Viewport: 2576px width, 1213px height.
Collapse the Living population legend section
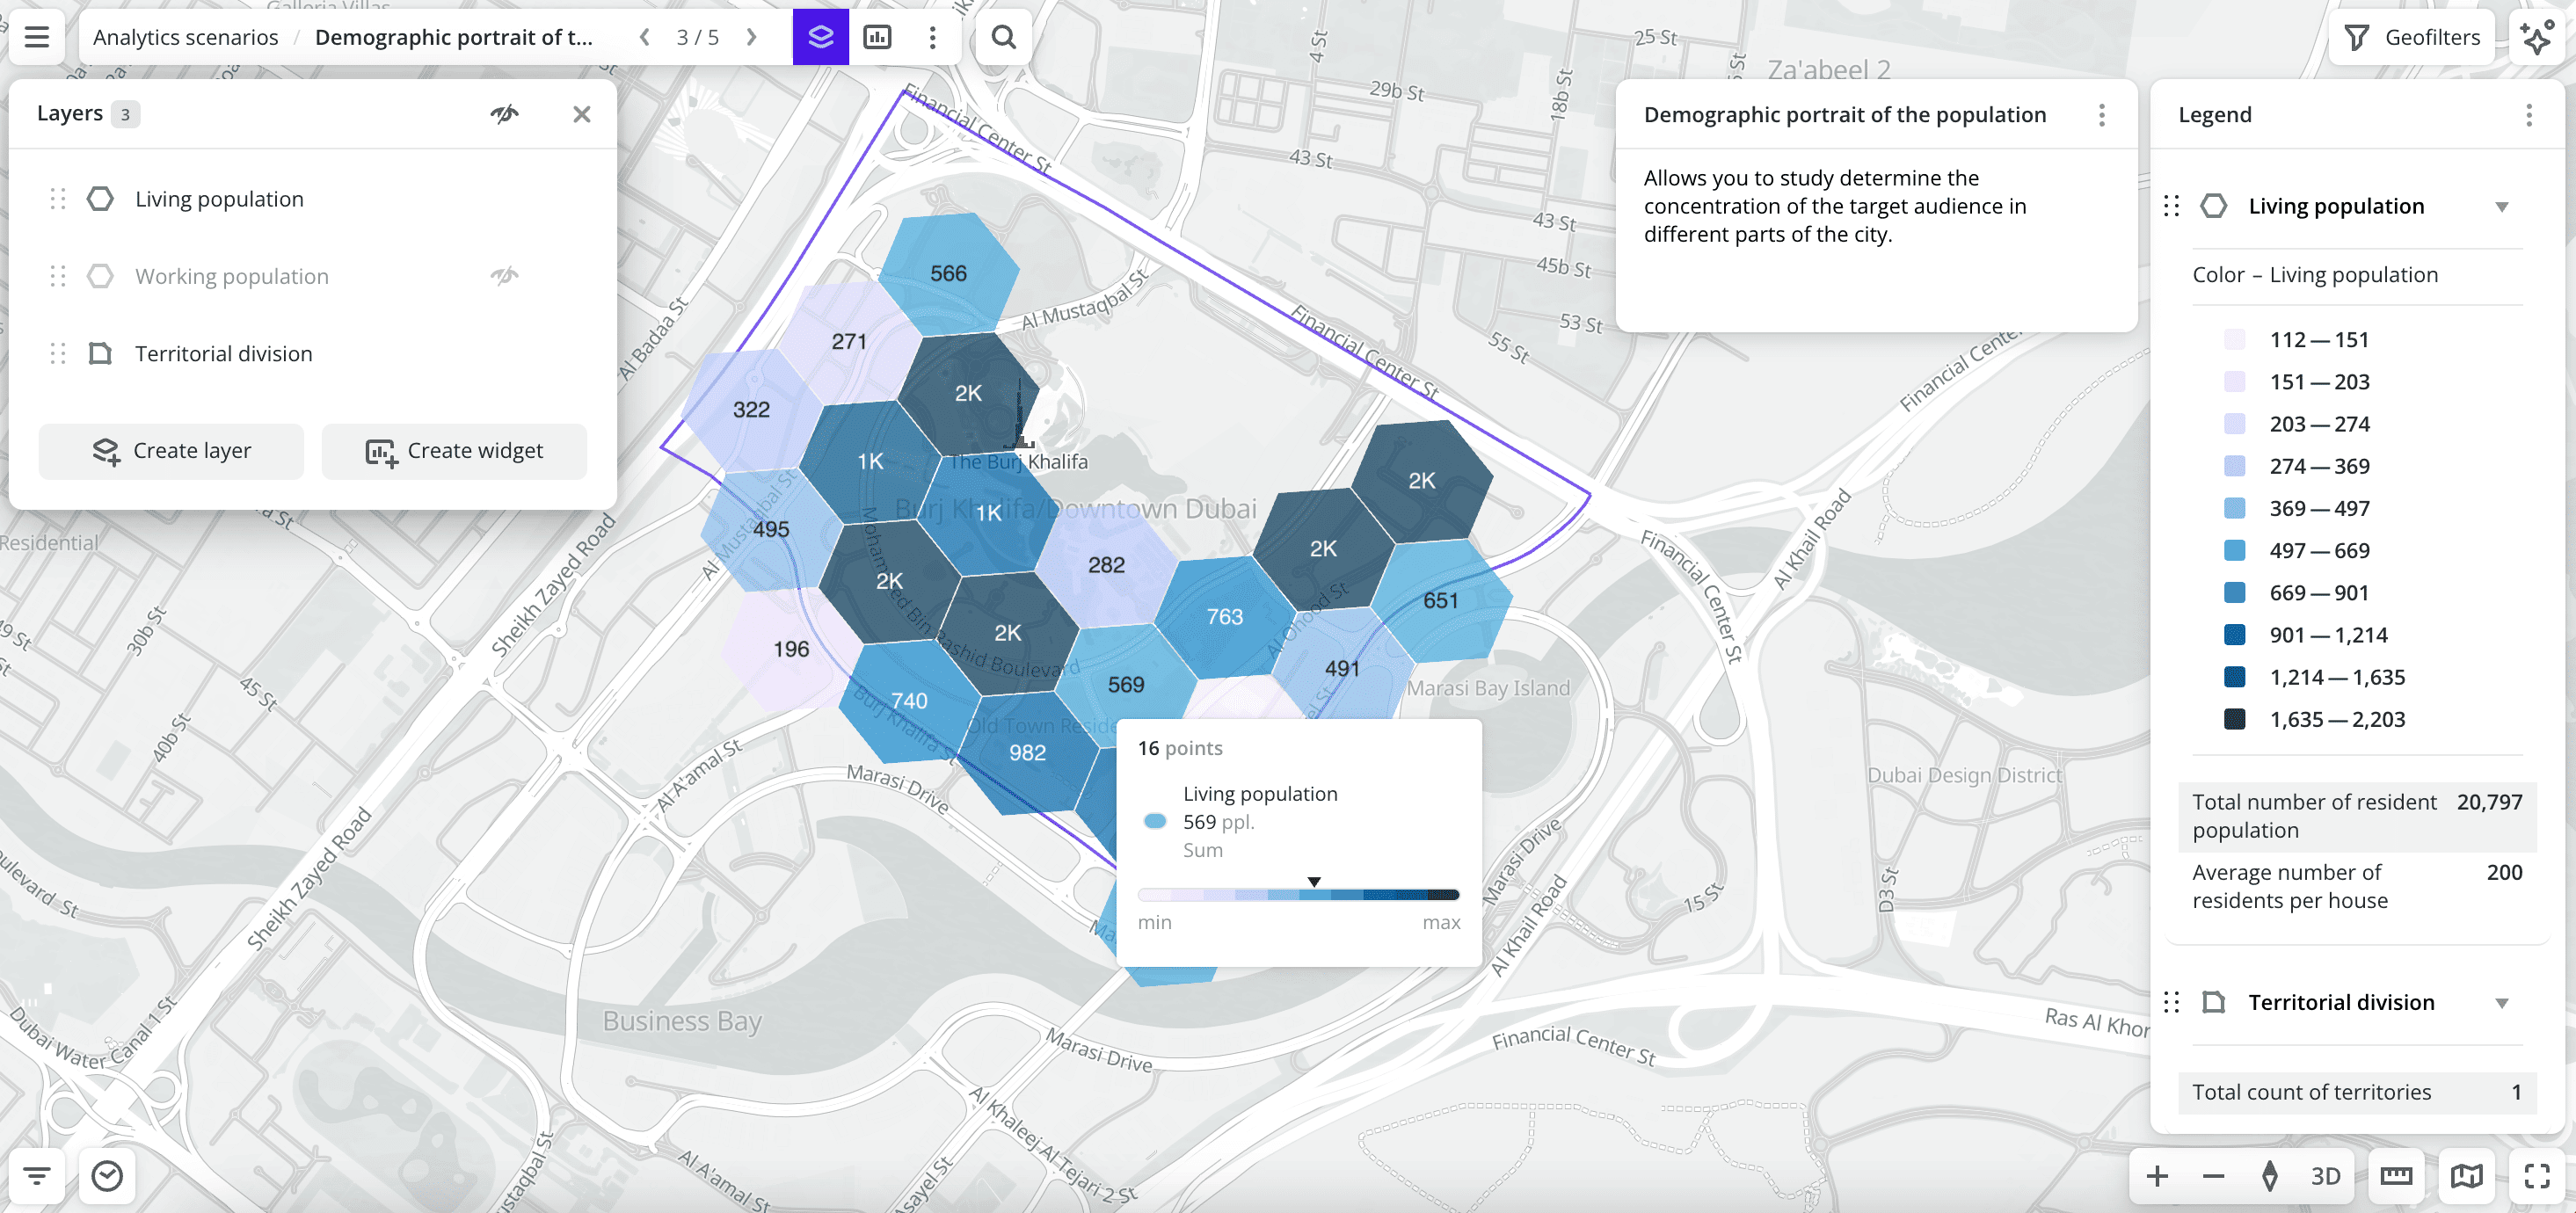pos(2501,207)
